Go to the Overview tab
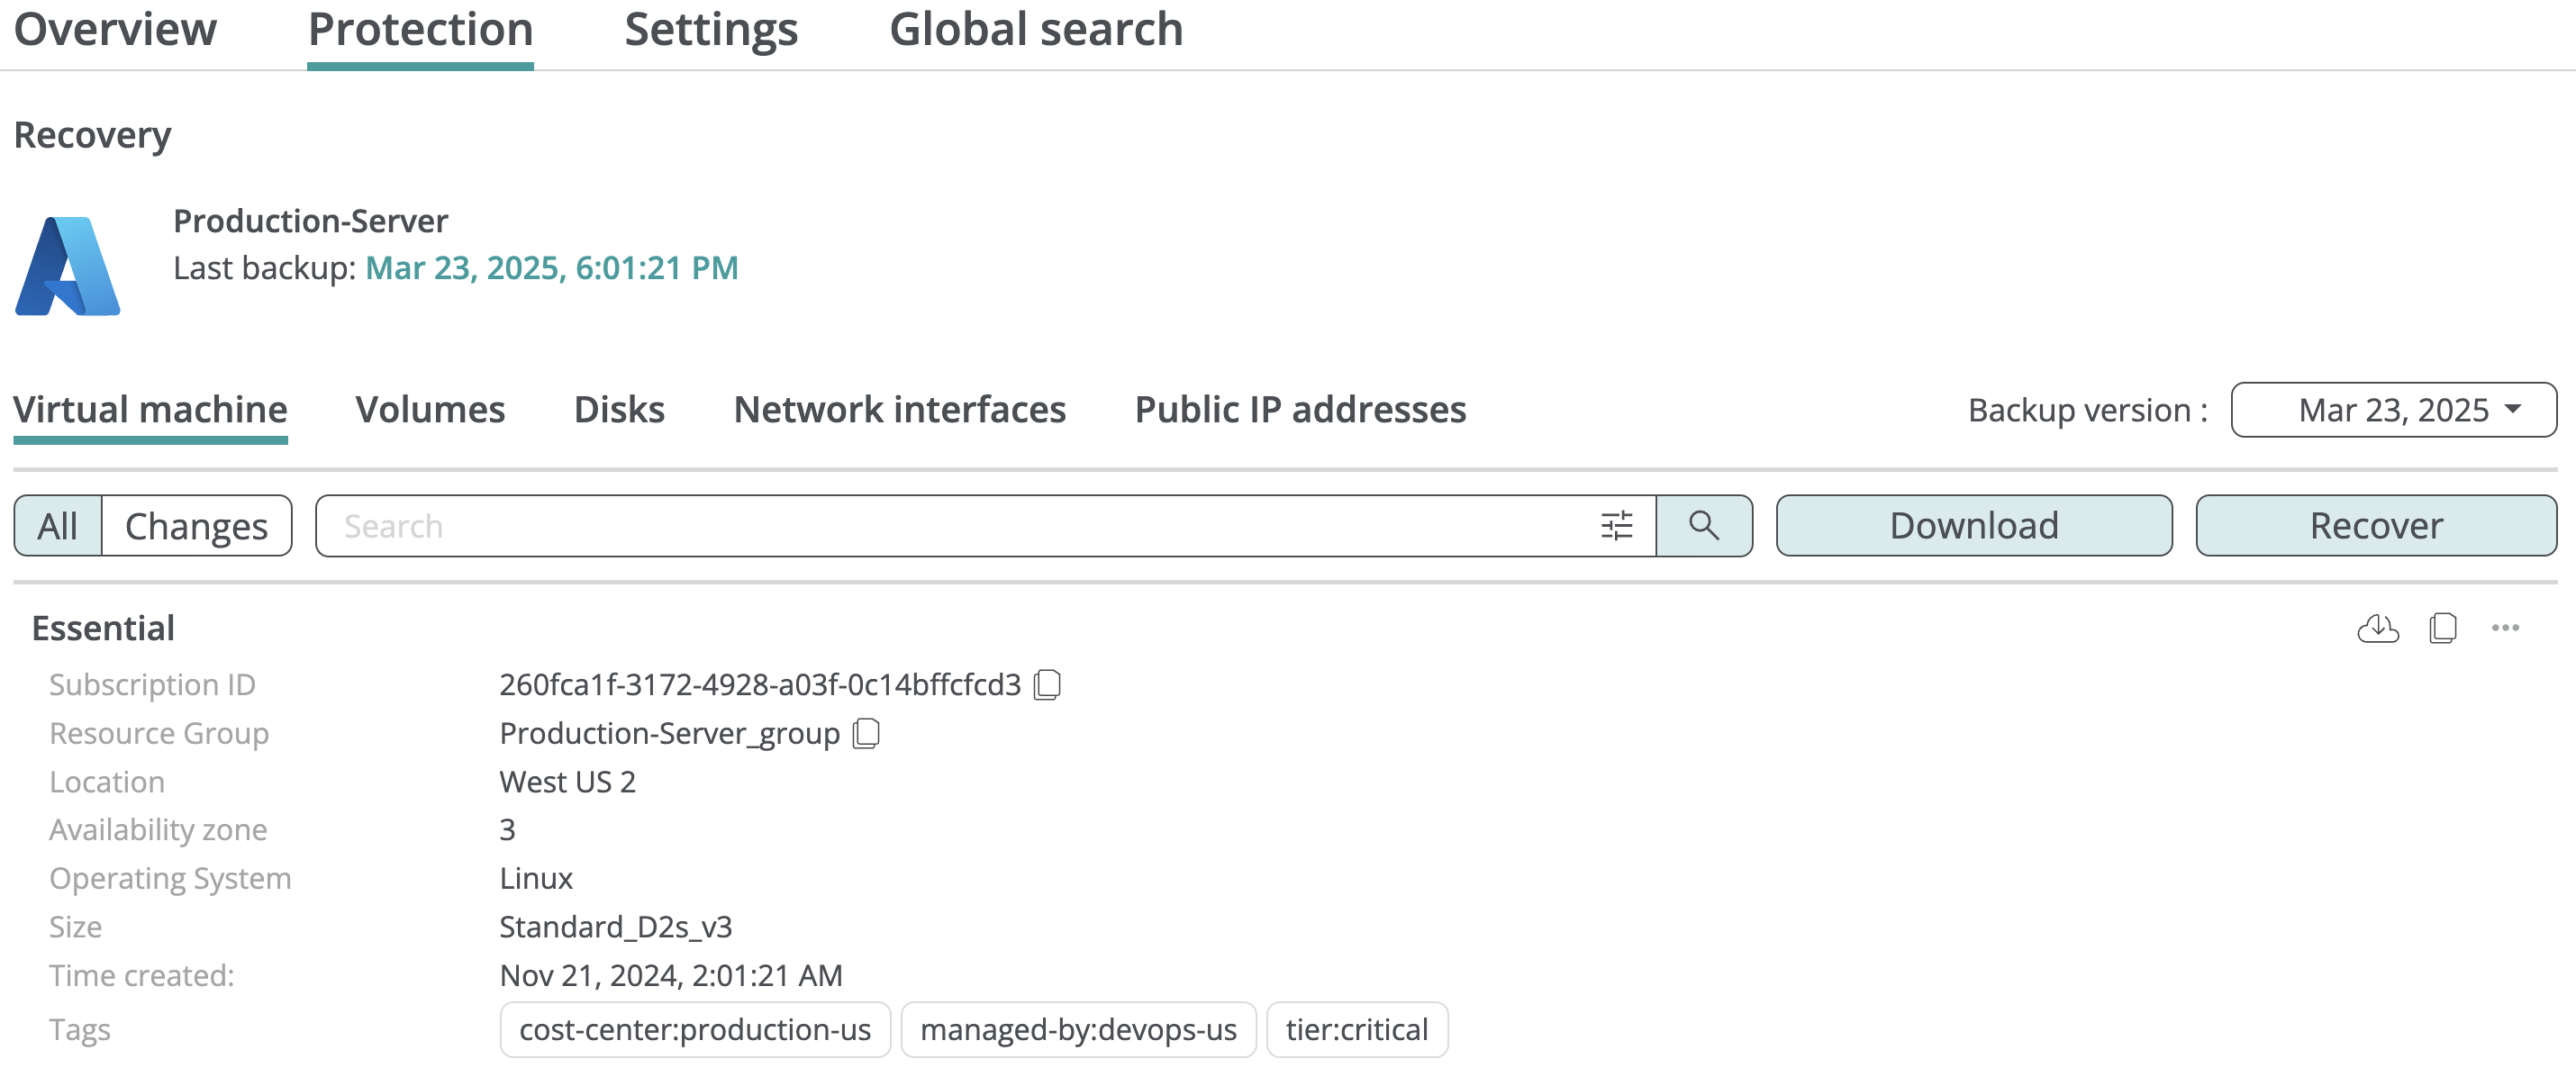 click(x=115, y=30)
